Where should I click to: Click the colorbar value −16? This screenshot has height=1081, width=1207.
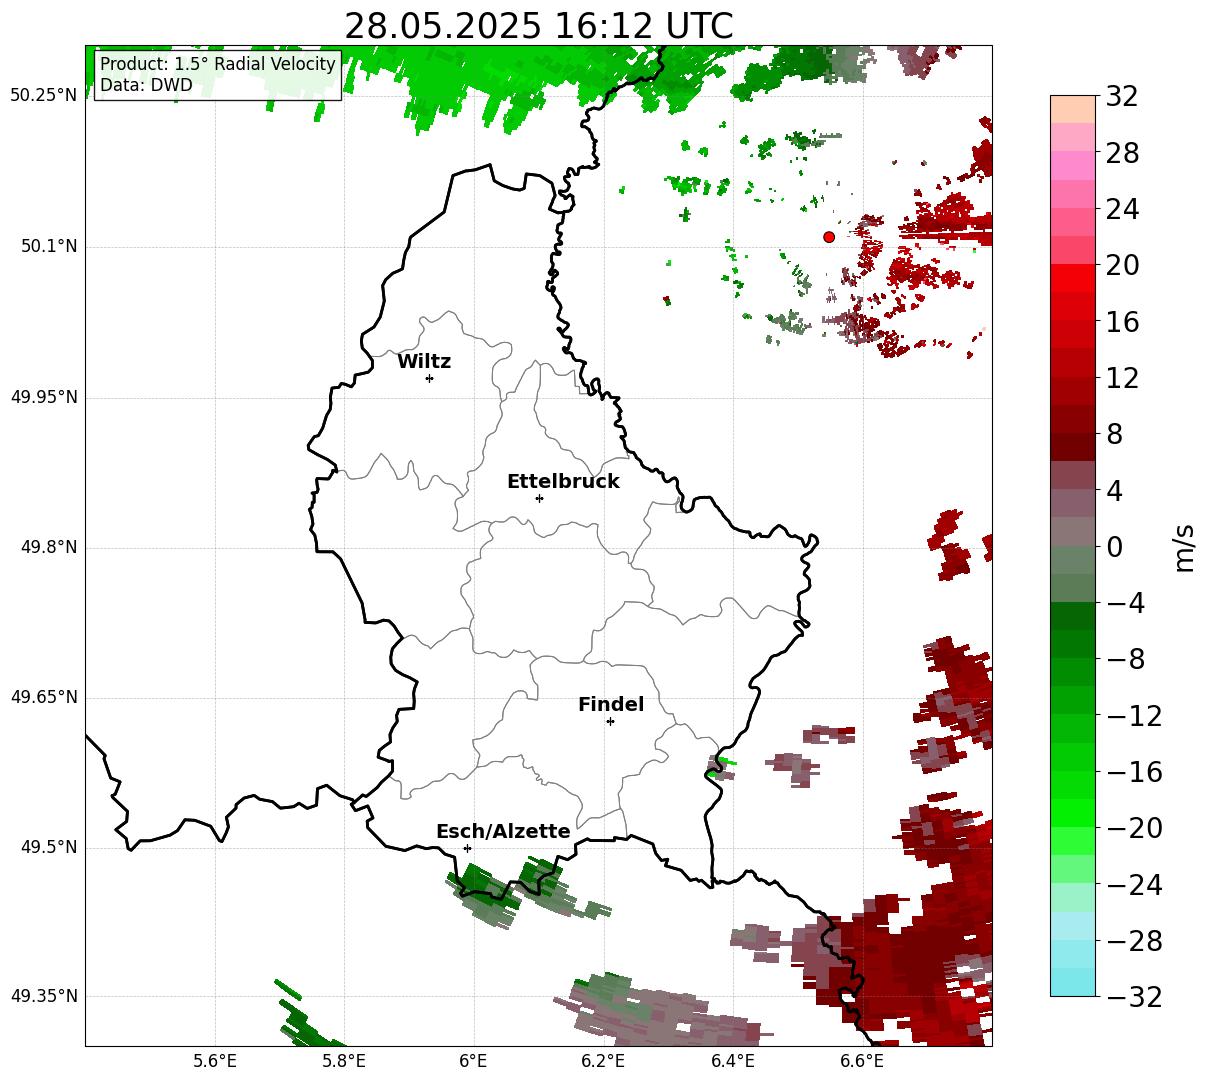pos(1134,772)
